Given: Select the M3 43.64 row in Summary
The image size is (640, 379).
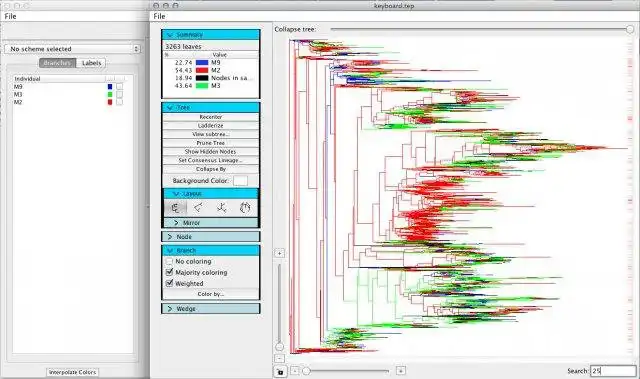Looking at the screenshot, I should coord(211,86).
